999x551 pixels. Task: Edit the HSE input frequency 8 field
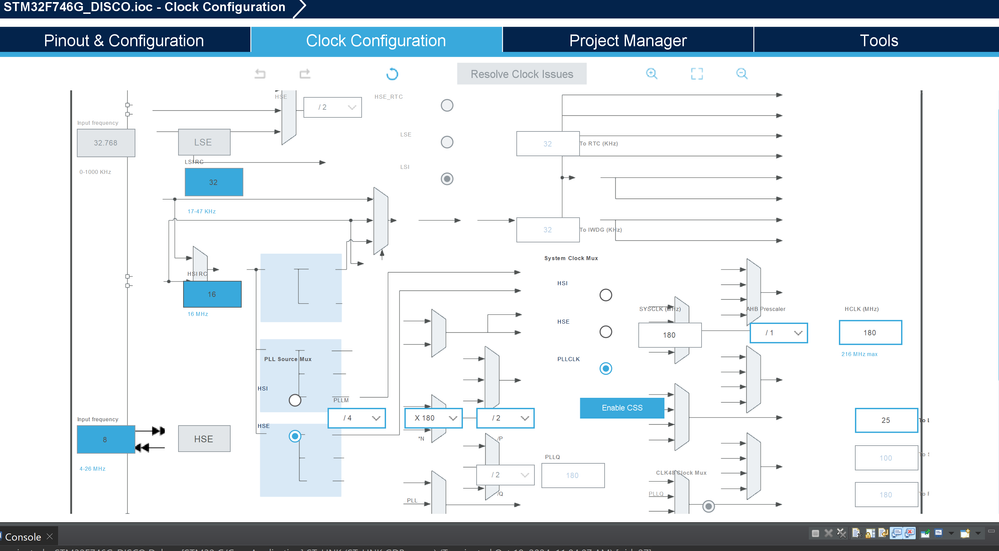tap(106, 440)
